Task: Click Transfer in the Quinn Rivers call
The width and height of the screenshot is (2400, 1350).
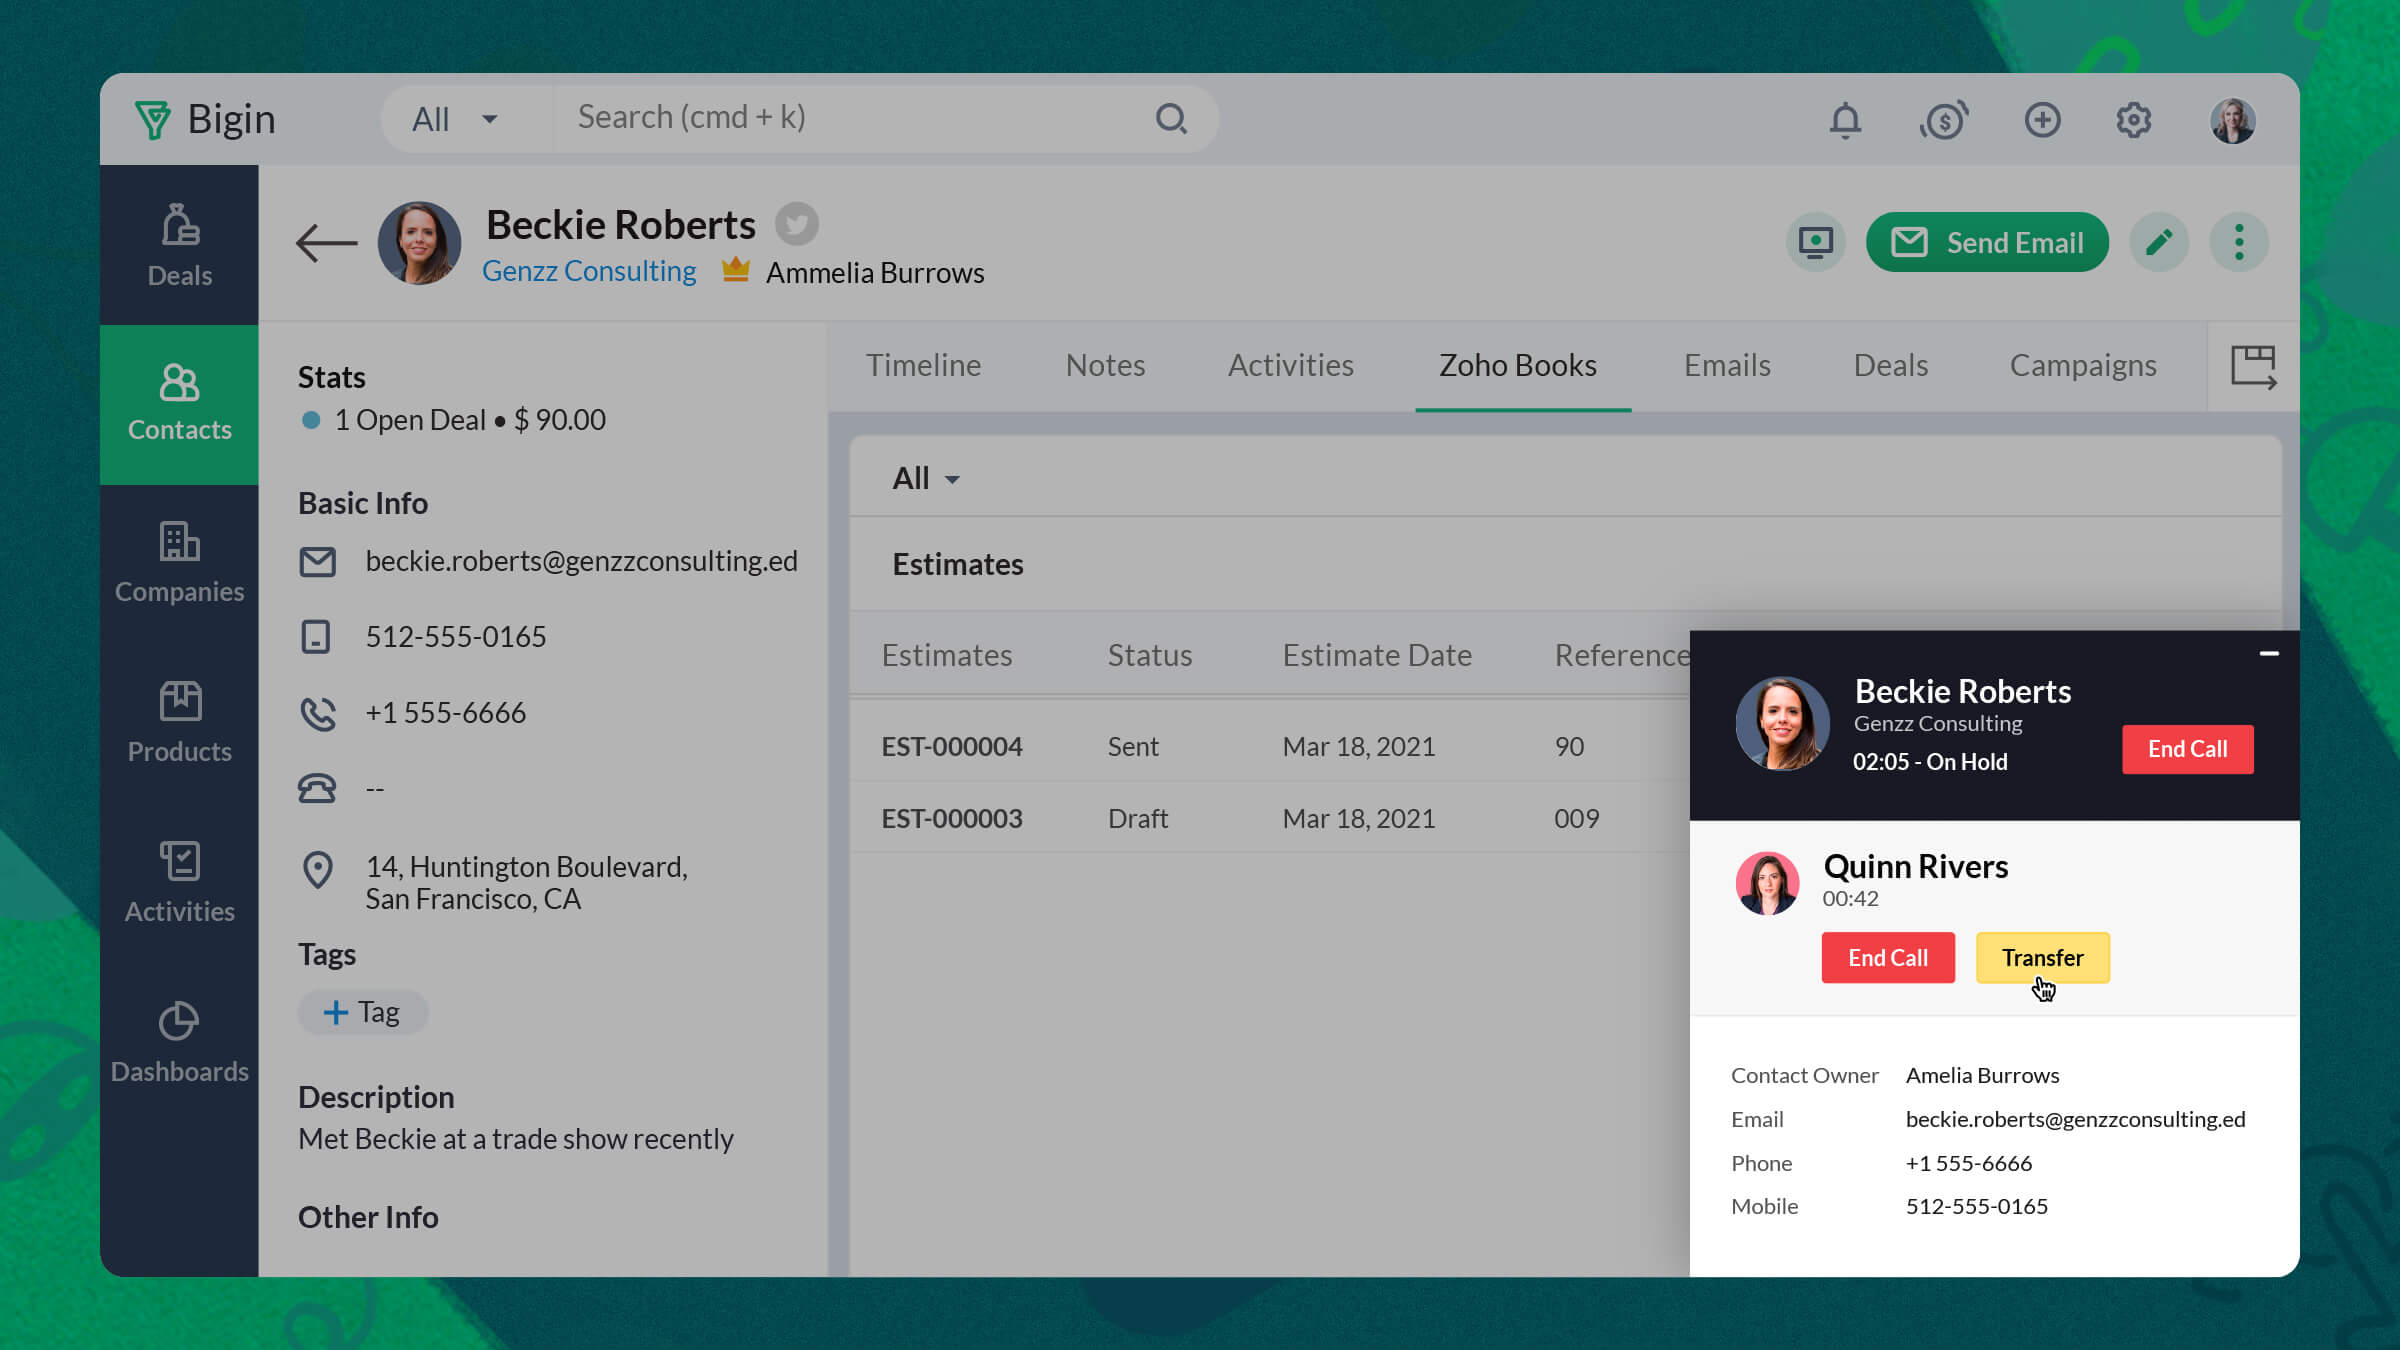Action: point(2042,958)
